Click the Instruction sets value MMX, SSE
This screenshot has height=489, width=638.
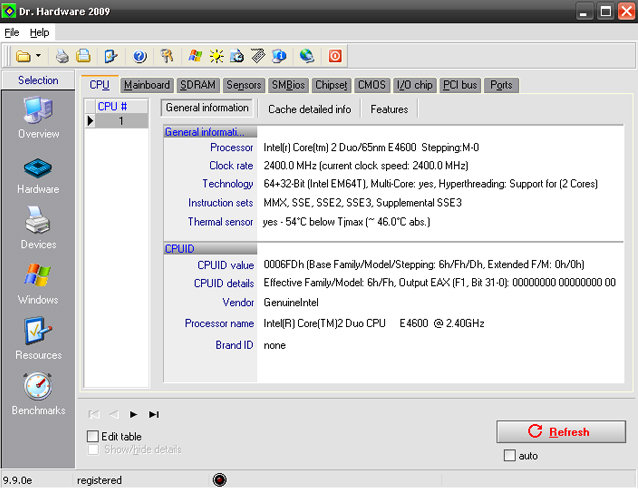tap(363, 203)
